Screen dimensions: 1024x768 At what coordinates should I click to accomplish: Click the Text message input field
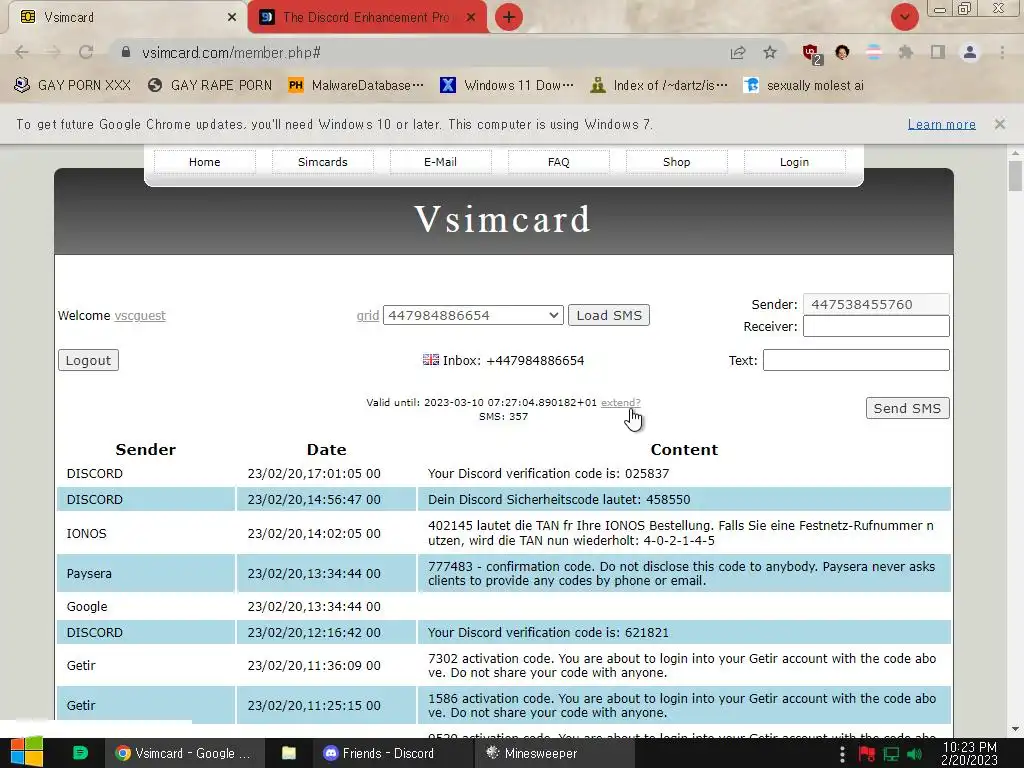click(856, 360)
